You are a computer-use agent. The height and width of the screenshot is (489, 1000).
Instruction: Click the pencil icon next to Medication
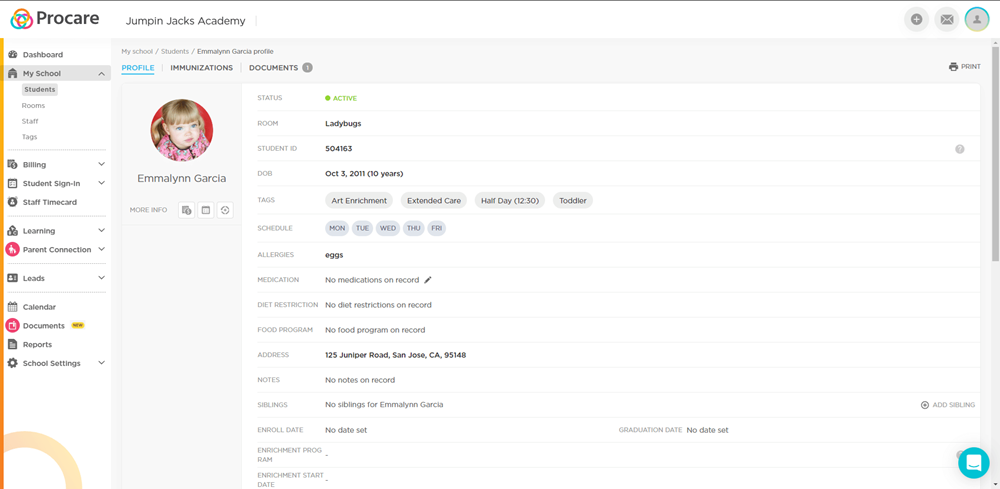pos(428,280)
